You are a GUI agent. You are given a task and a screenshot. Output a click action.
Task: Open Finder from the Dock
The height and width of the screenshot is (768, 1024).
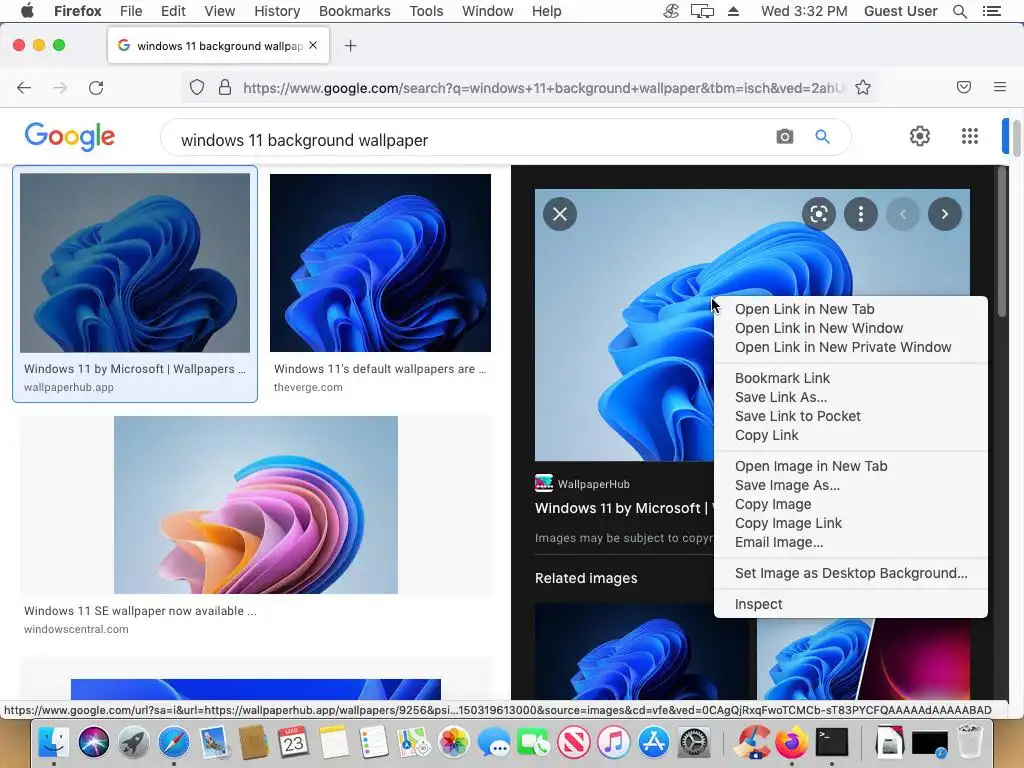coord(54,743)
